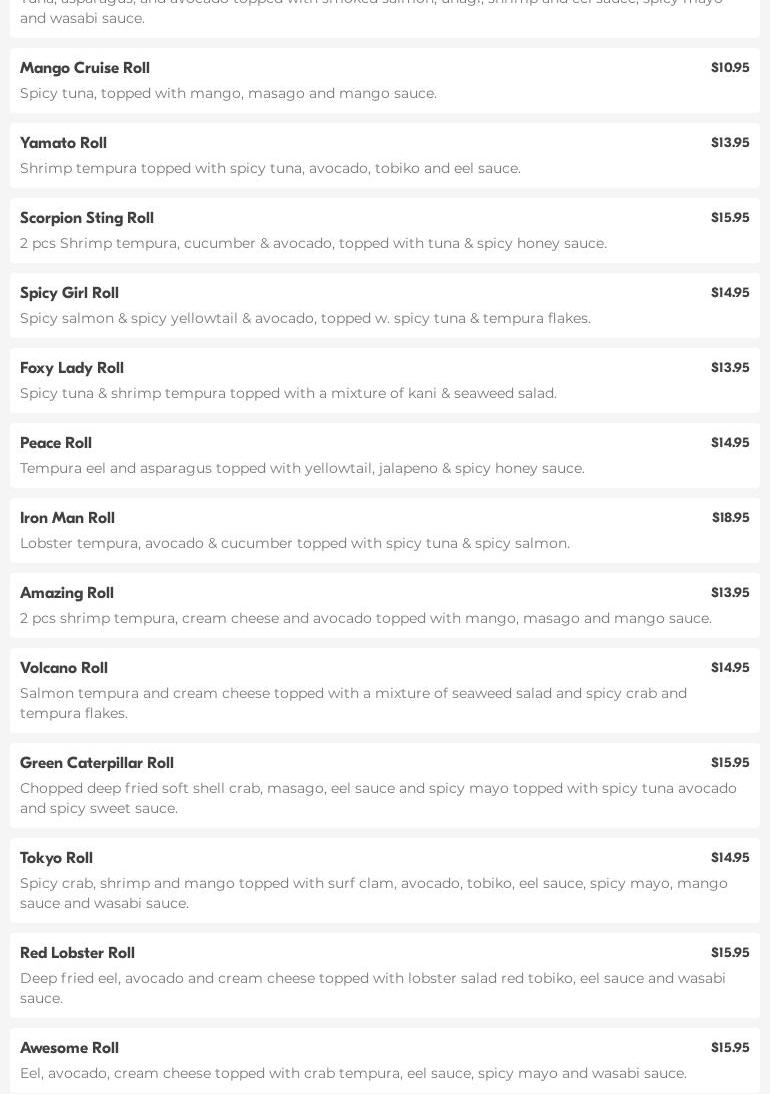Click the Peace Roll $14.95 price

coord(730,443)
